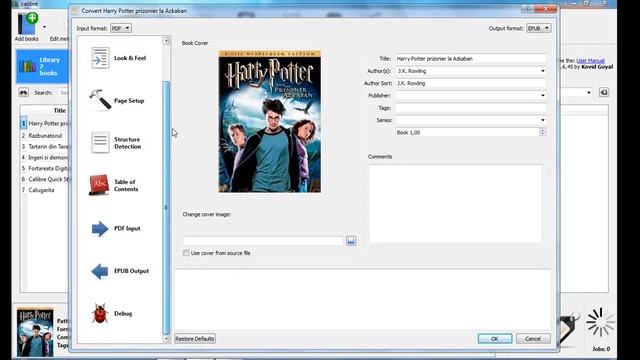The height and width of the screenshot is (360, 640).
Task: Select the Razbunatorul book row
Action: tap(45, 136)
